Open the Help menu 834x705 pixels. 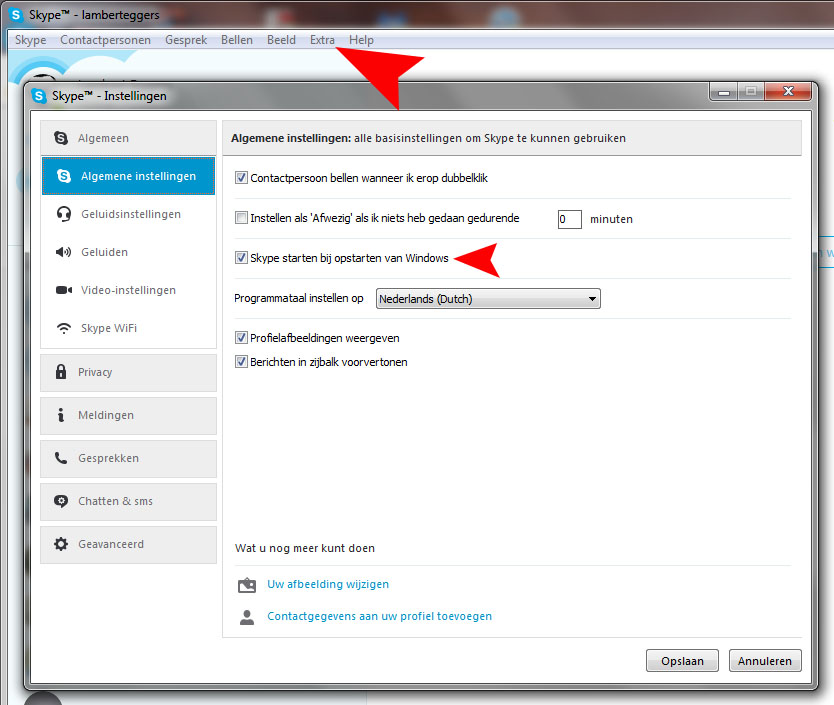coord(361,40)
